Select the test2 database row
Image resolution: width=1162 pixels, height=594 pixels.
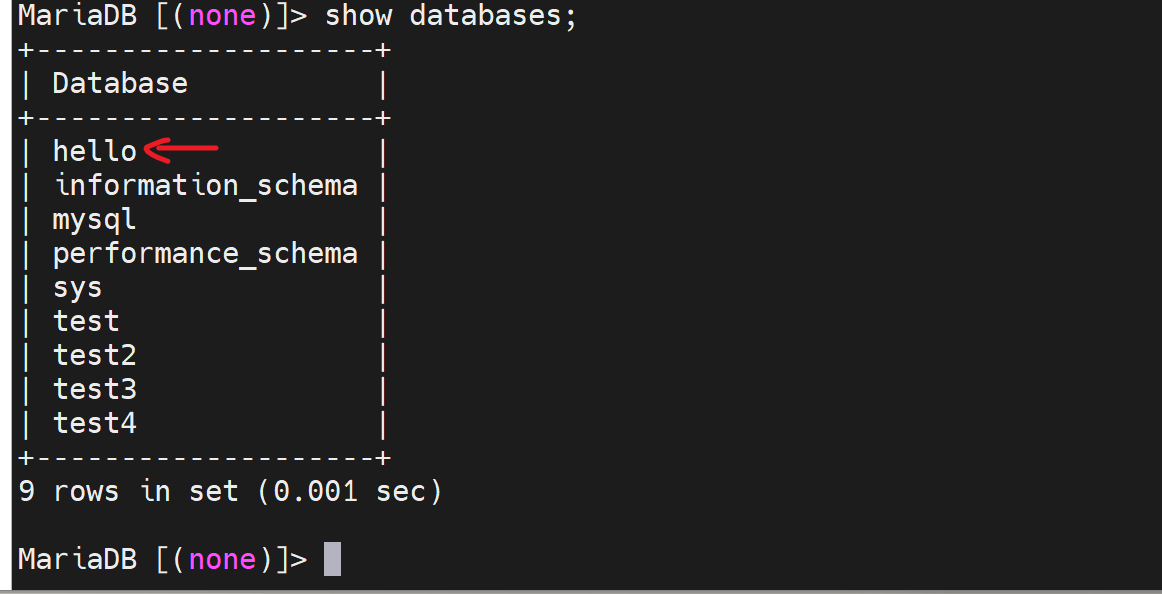tap(94, 355)
